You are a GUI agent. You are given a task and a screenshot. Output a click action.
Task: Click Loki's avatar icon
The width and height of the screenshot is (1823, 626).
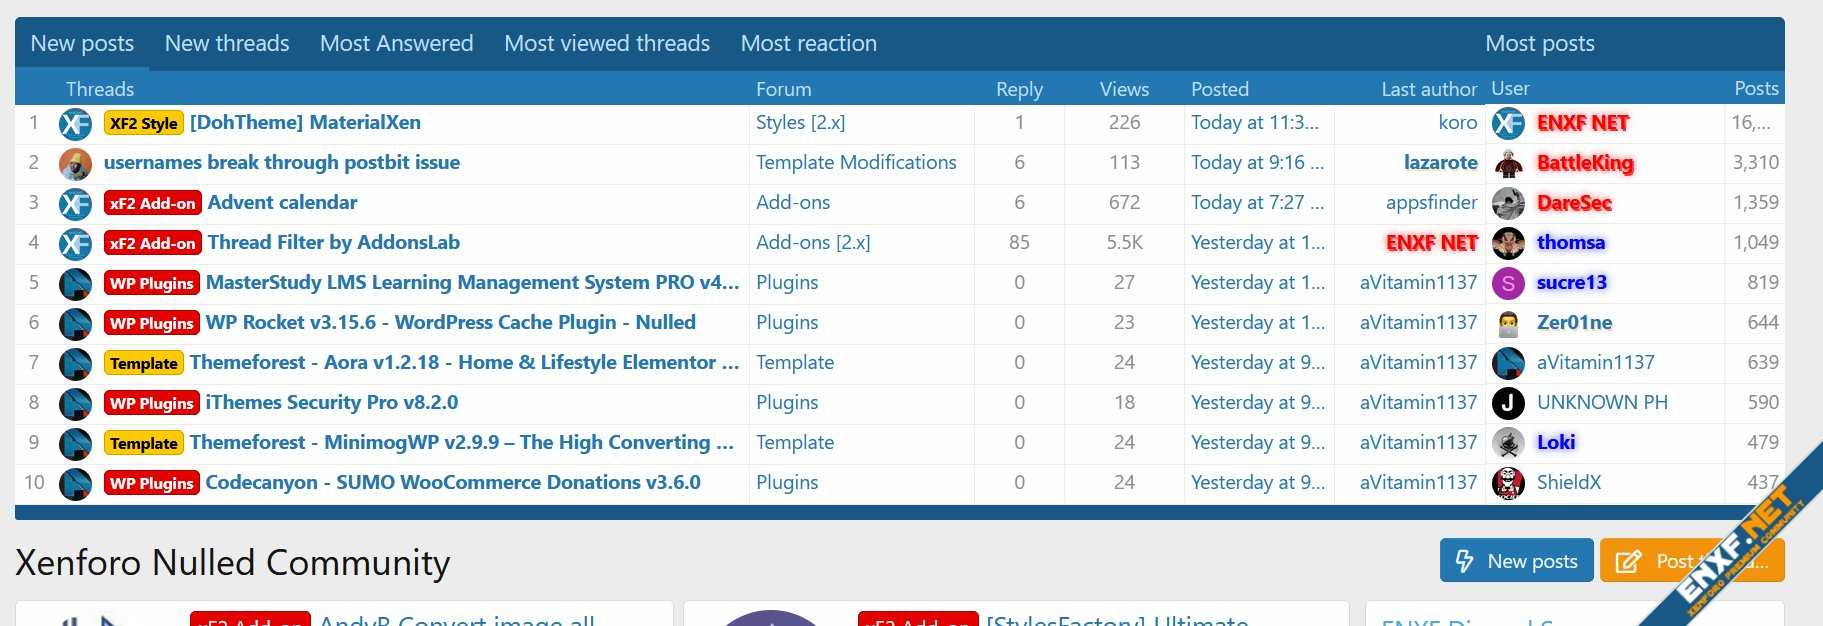tap(1508, 444)
